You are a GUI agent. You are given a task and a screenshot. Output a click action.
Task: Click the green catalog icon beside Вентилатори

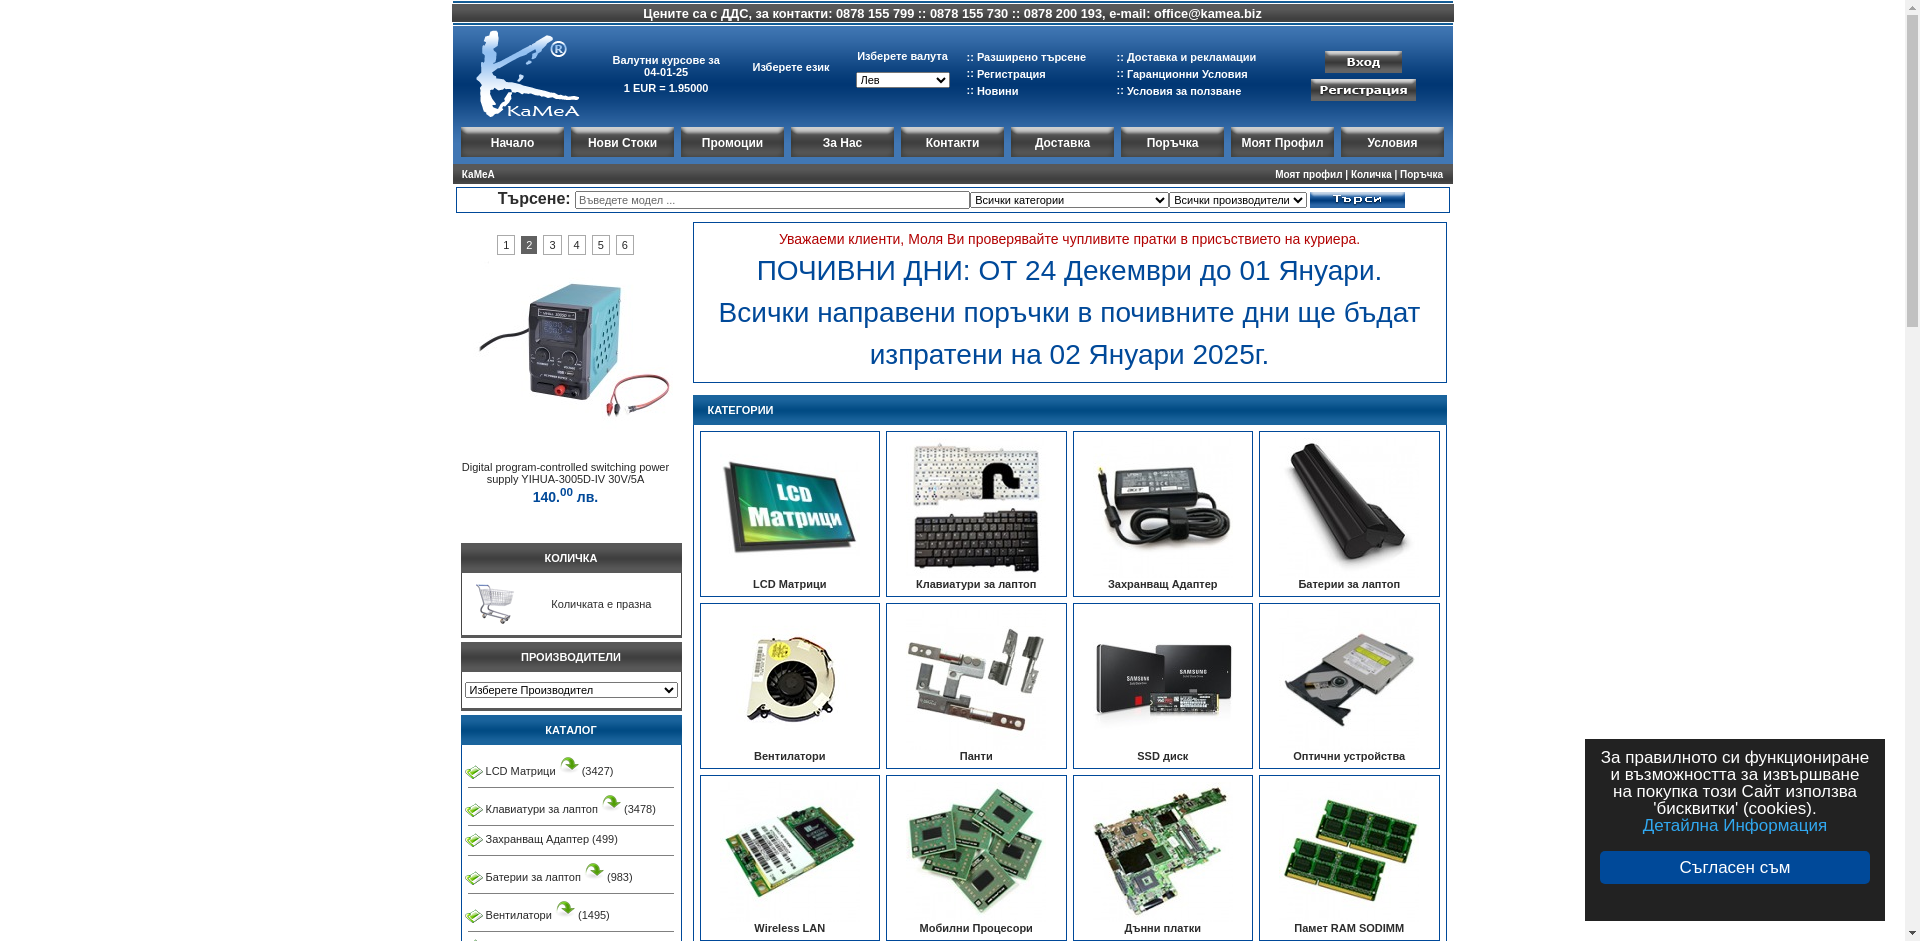point(473,915)
